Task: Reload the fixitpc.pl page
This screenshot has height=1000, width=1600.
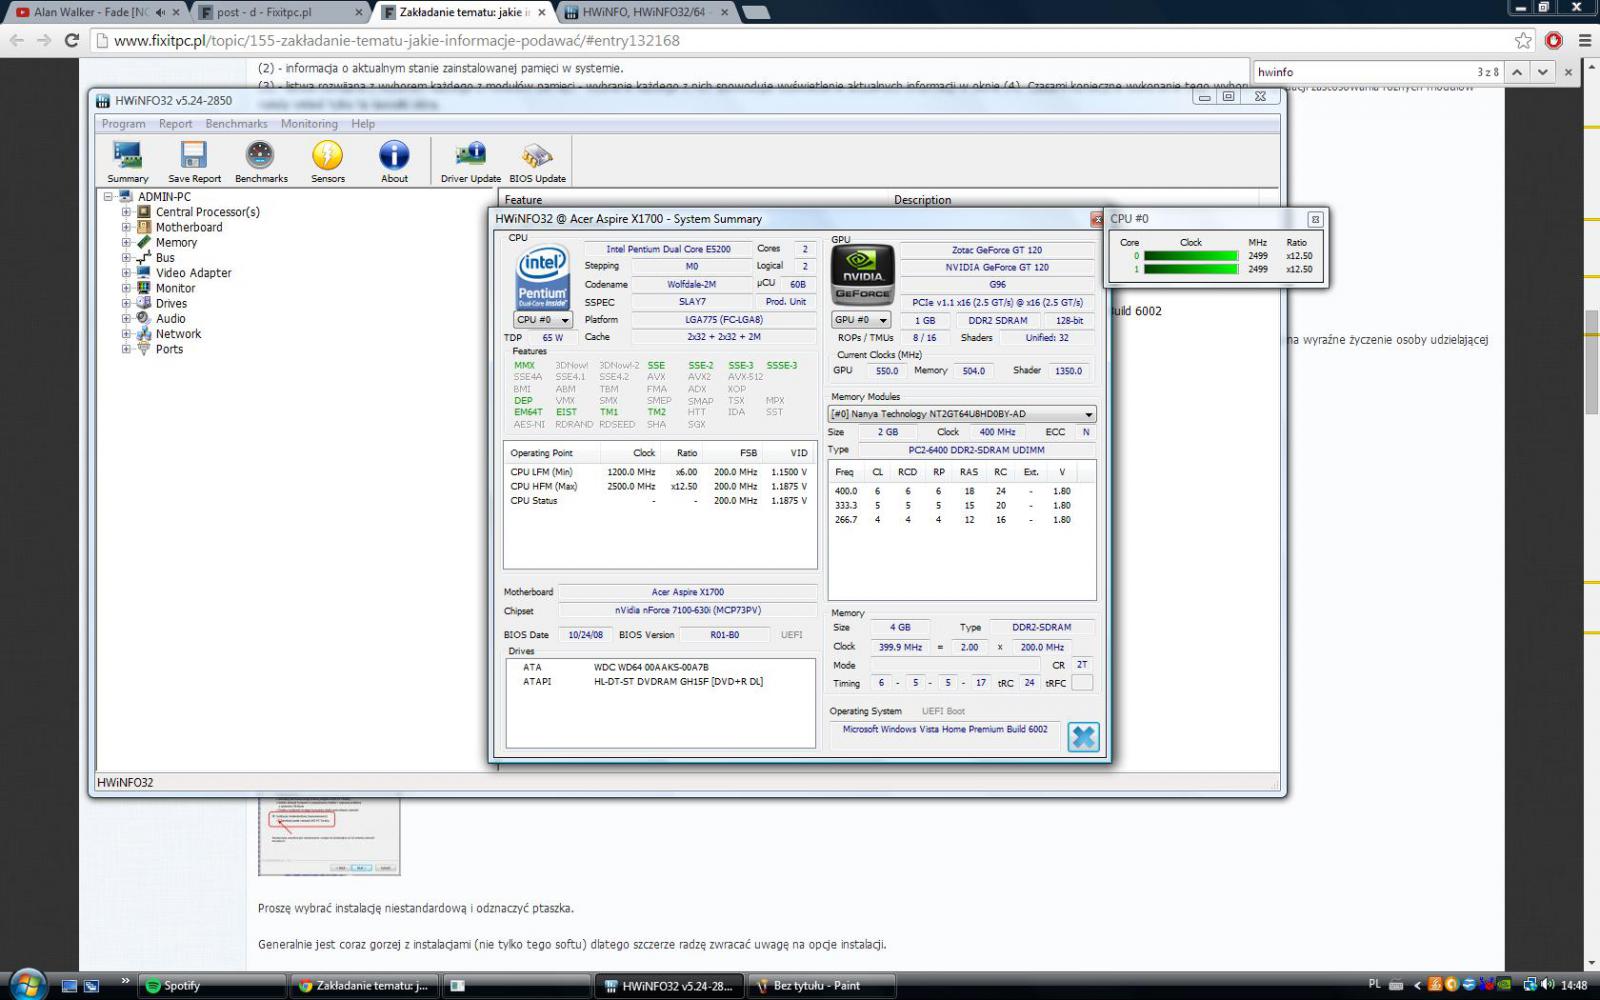Action: (x=71, y=40)
